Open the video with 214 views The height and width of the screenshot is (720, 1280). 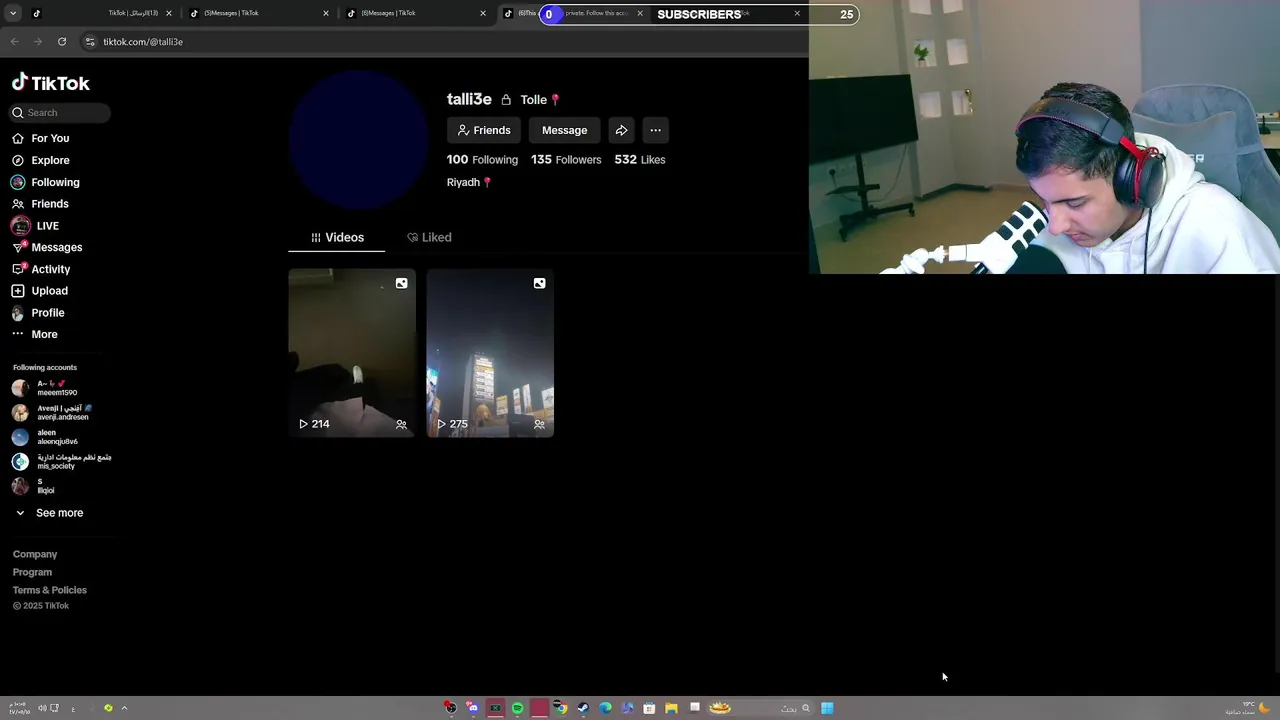pyautogui.click(x=352, y=353)
